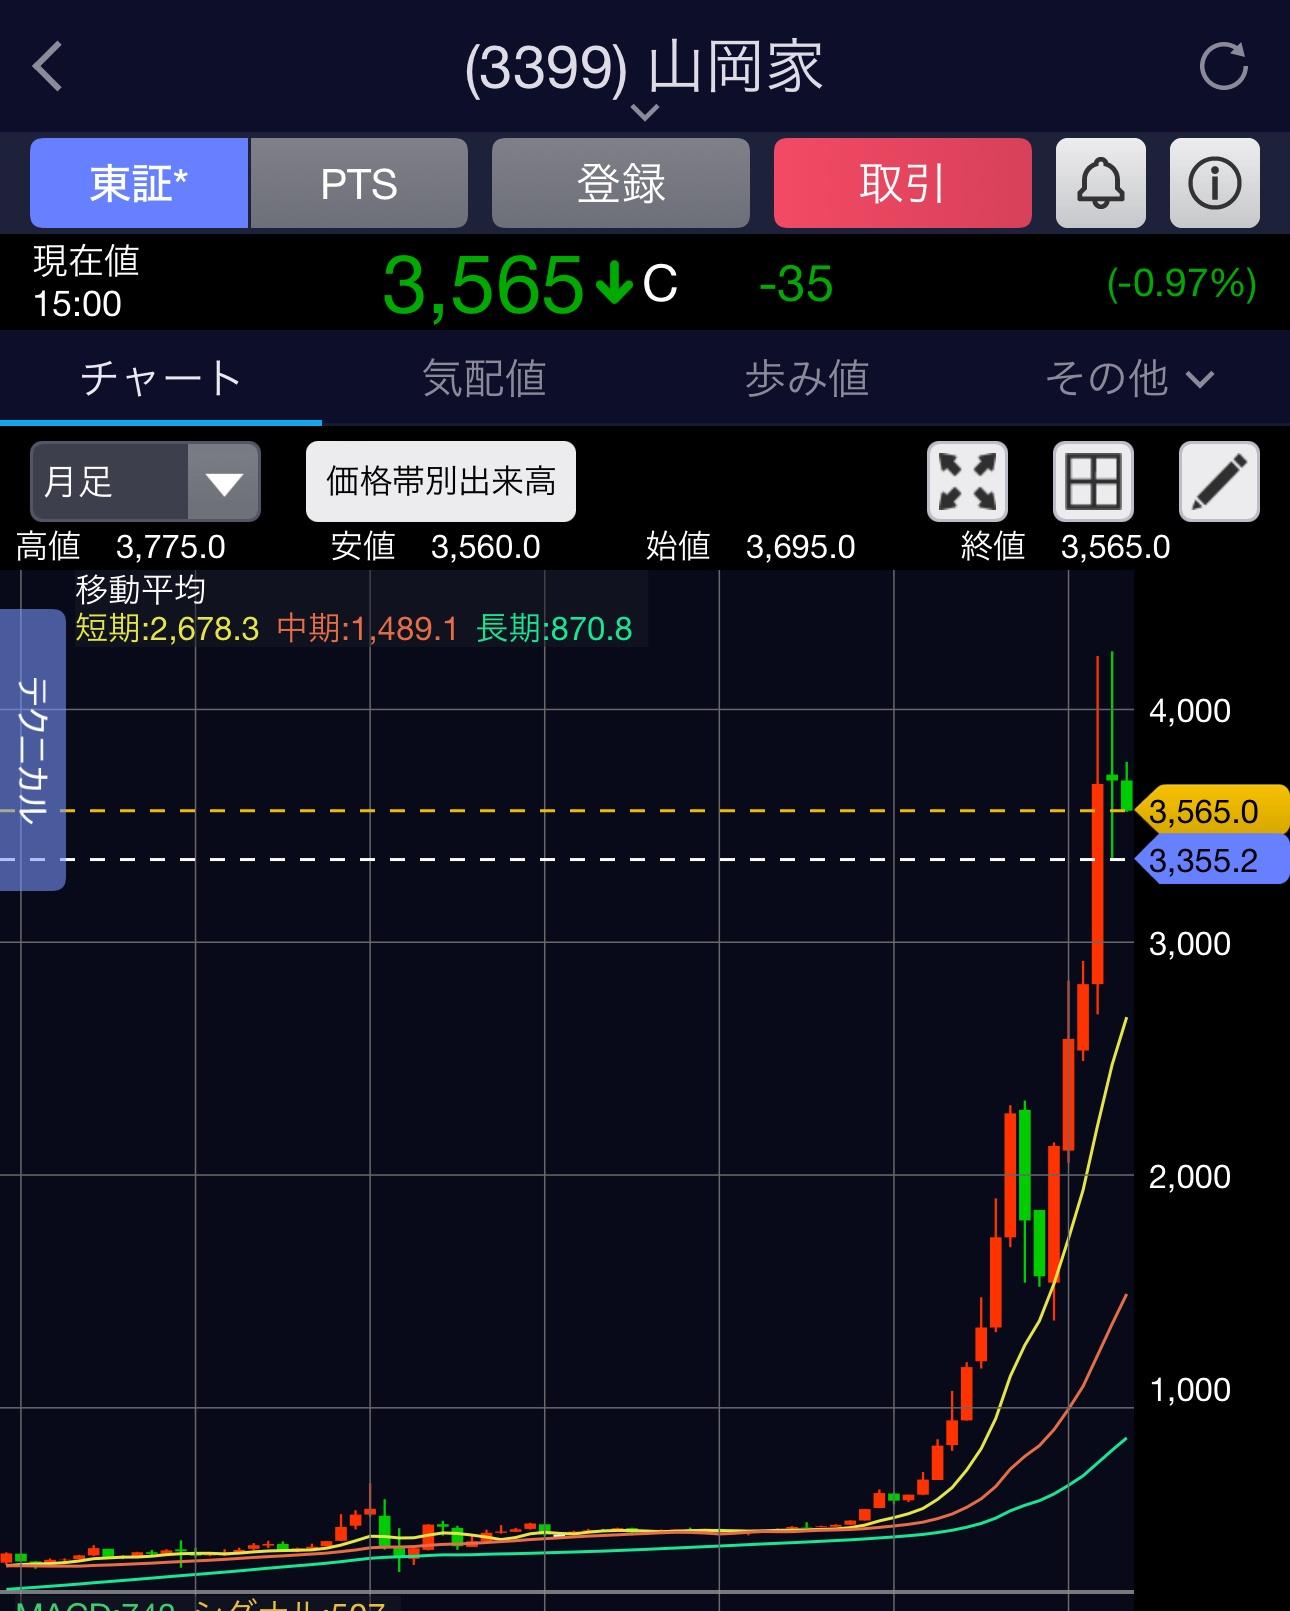Screen dimensions: 1290x1611
Task: Expand the その他 menu
Action: point(1130,378)
